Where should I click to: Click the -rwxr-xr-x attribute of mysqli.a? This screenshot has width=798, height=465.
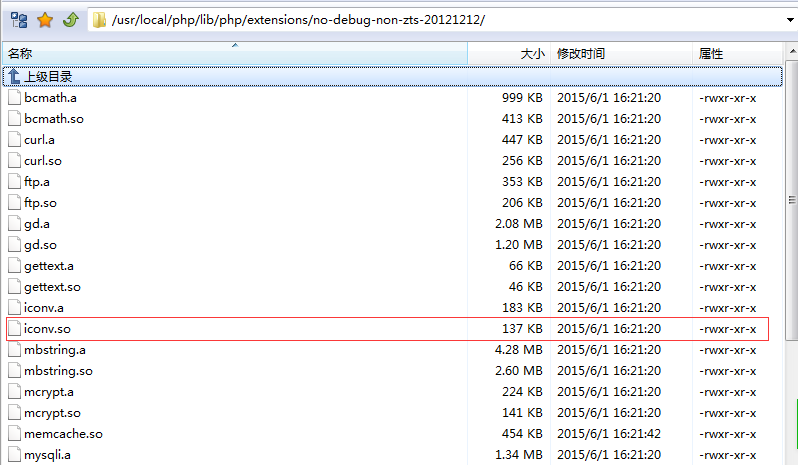click(728, 455)
